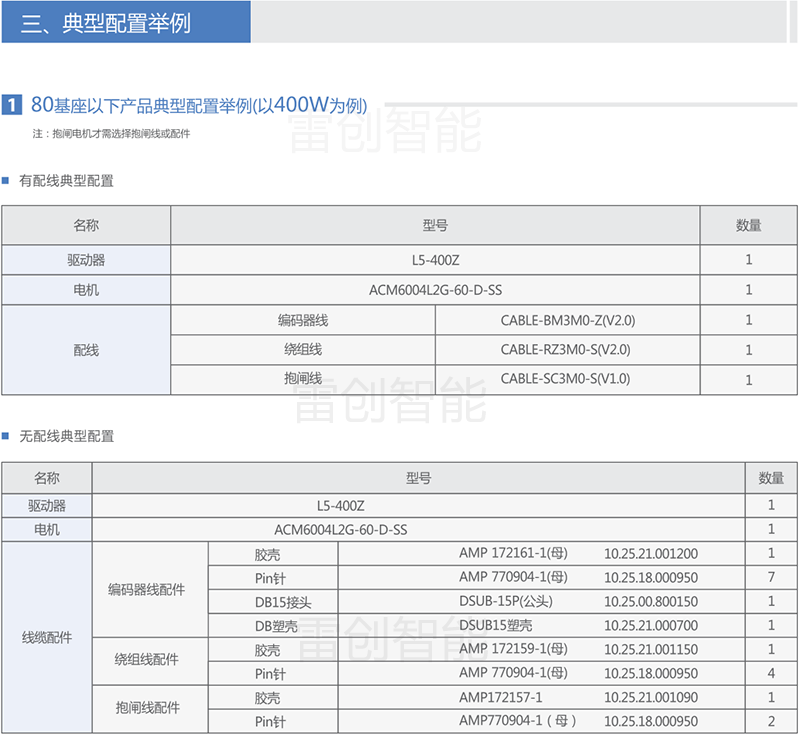
Task: Click the quantity 7 cell for encoder pins
Action: click(771, 578)
